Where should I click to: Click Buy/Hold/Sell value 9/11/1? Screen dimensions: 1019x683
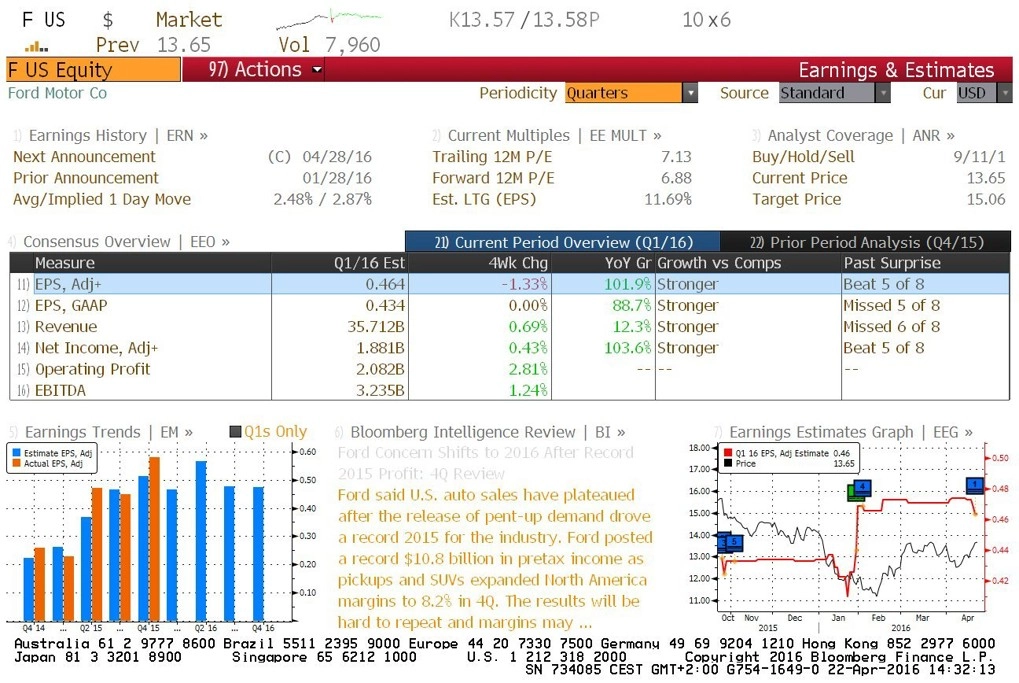(979, 157)
